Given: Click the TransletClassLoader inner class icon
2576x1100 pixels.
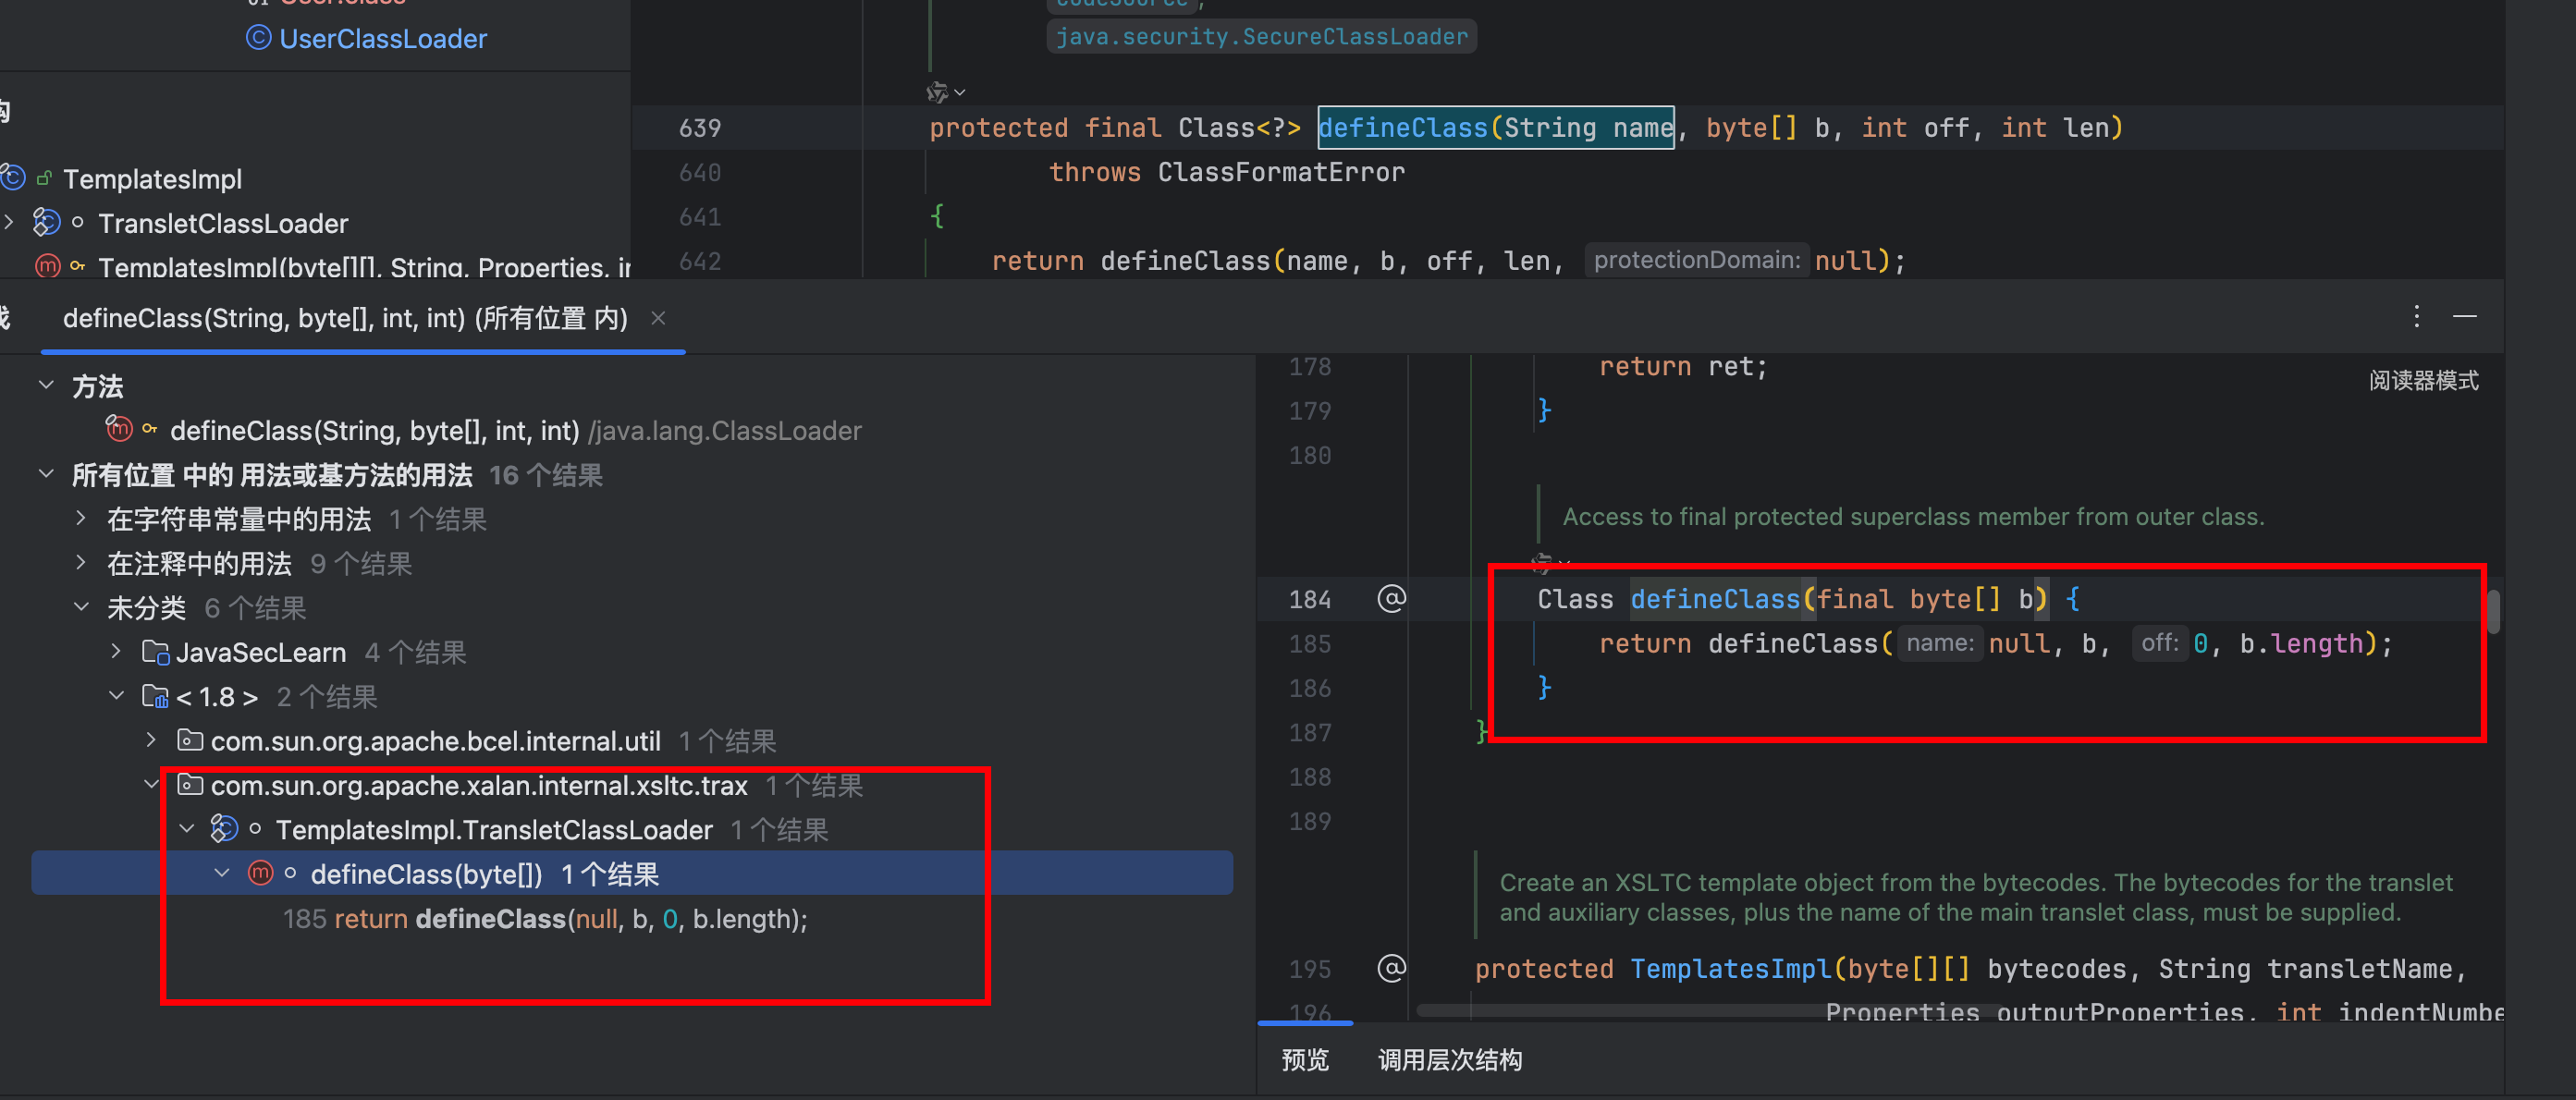Looking at the screenshot, I should (x=46, y=222).
